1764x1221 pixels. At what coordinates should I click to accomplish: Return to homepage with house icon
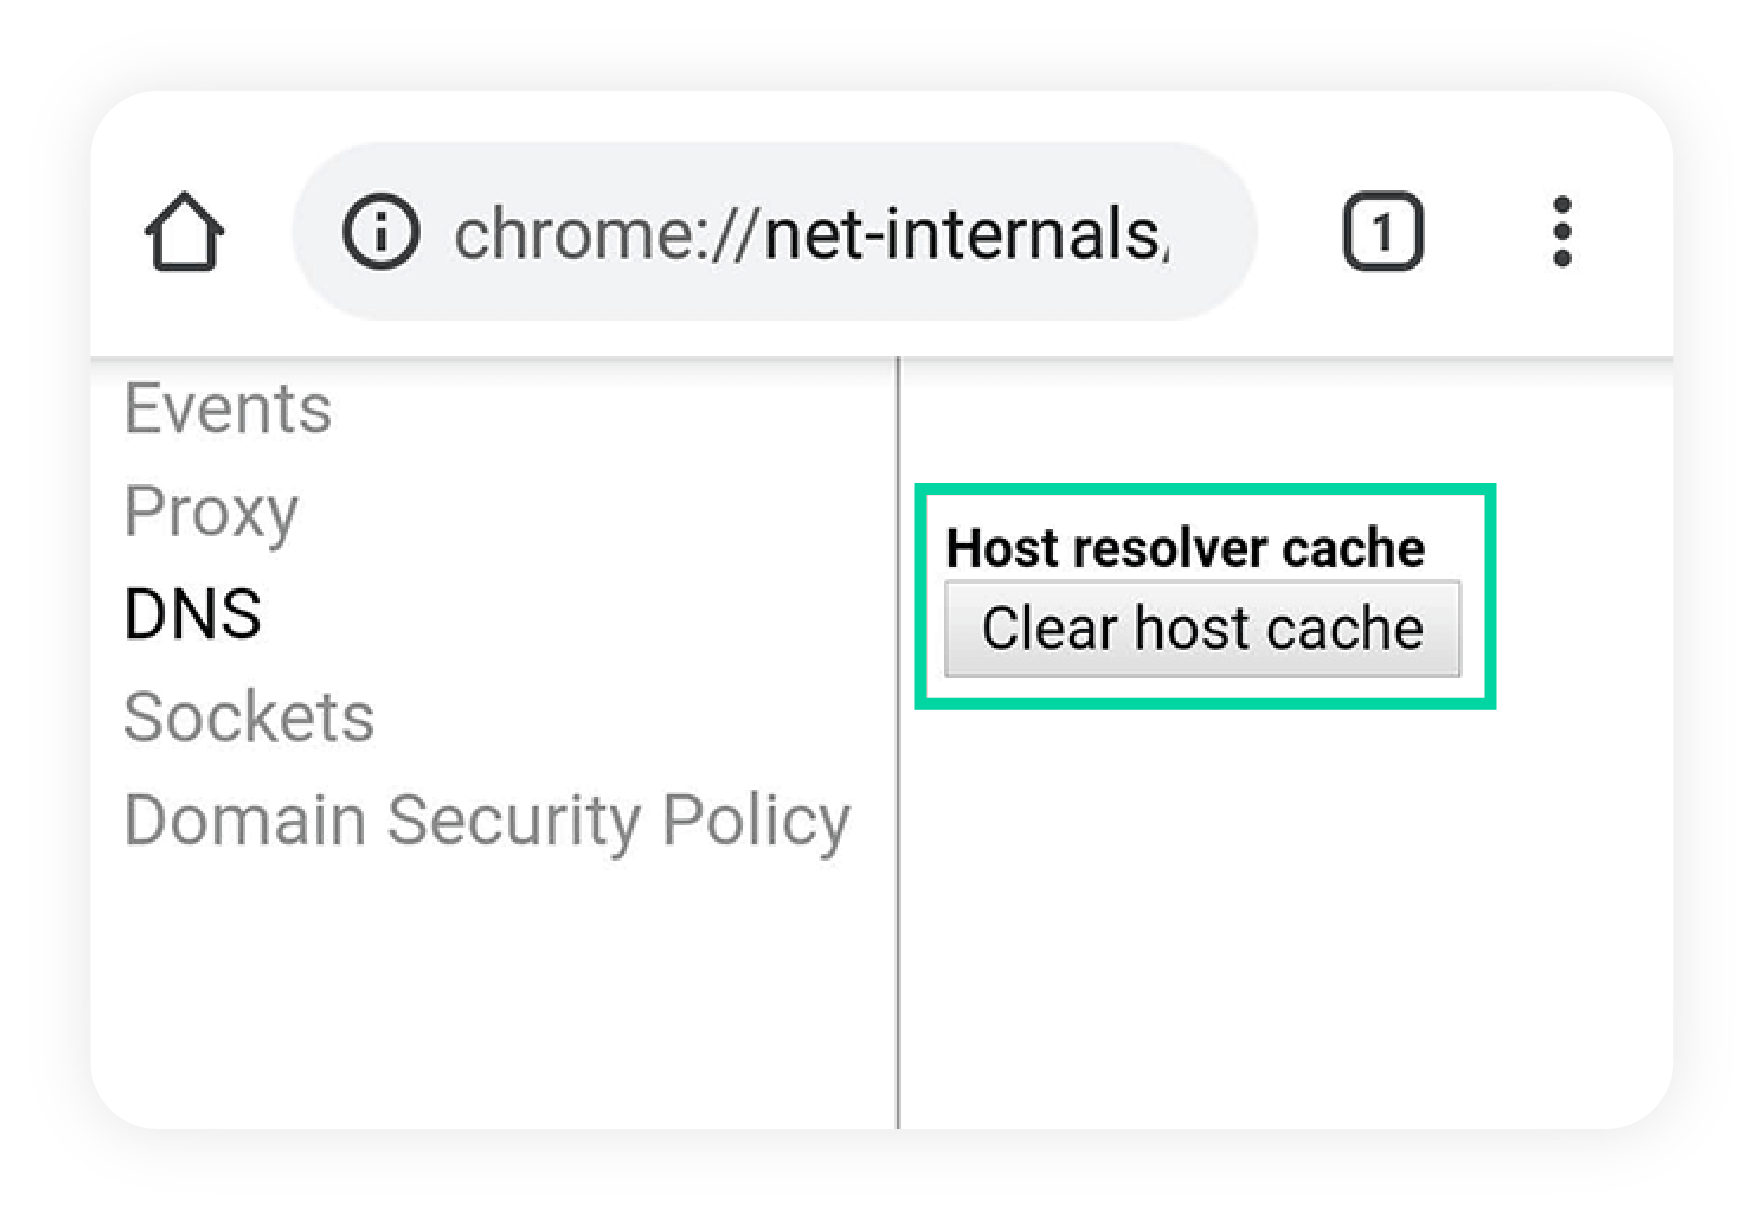point(185,231)
